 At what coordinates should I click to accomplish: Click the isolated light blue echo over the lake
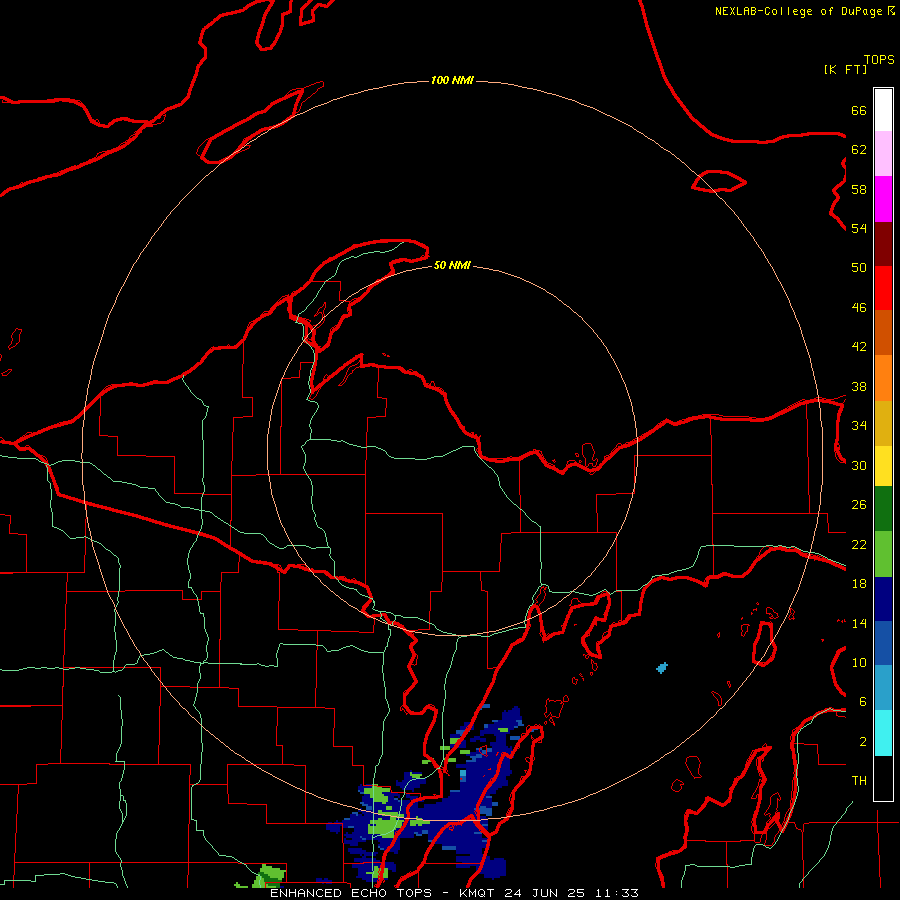tap(662, 668)
